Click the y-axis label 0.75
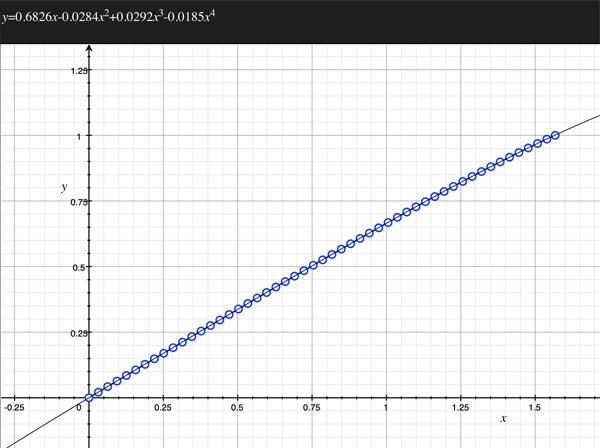This screenshot has width=600, height=448. (78, 202)
